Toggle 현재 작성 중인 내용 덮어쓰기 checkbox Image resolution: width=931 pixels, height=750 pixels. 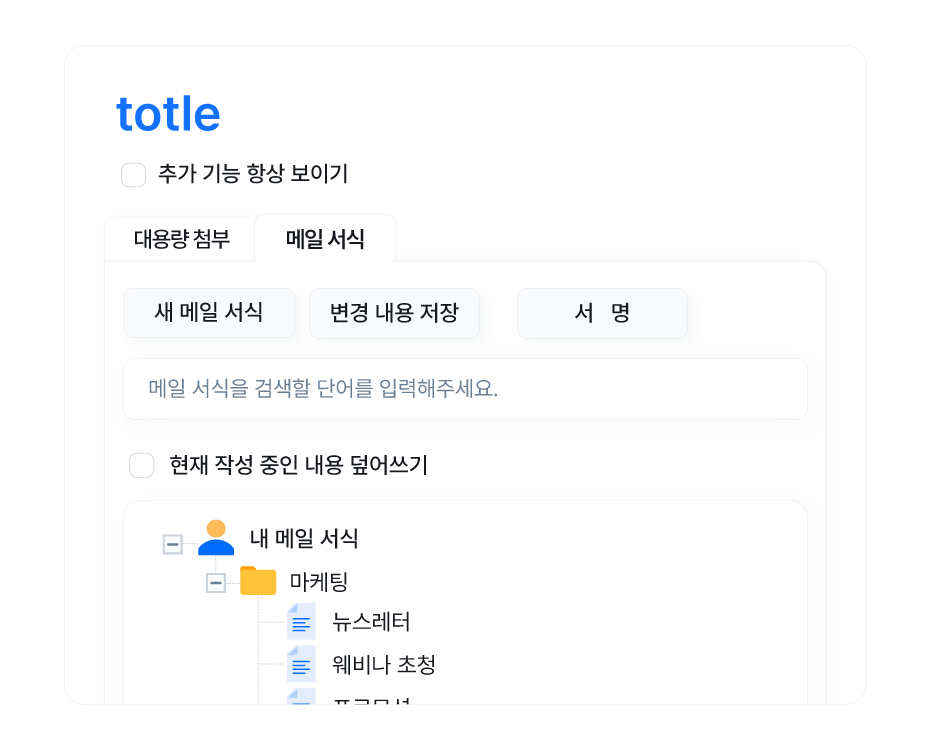pyautogui.click(x=142, y=465)
